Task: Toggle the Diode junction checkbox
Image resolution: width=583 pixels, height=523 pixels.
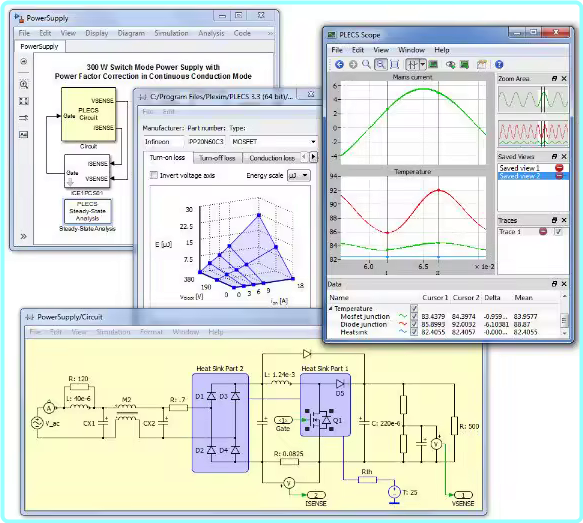Action: [x=414, y=324]
